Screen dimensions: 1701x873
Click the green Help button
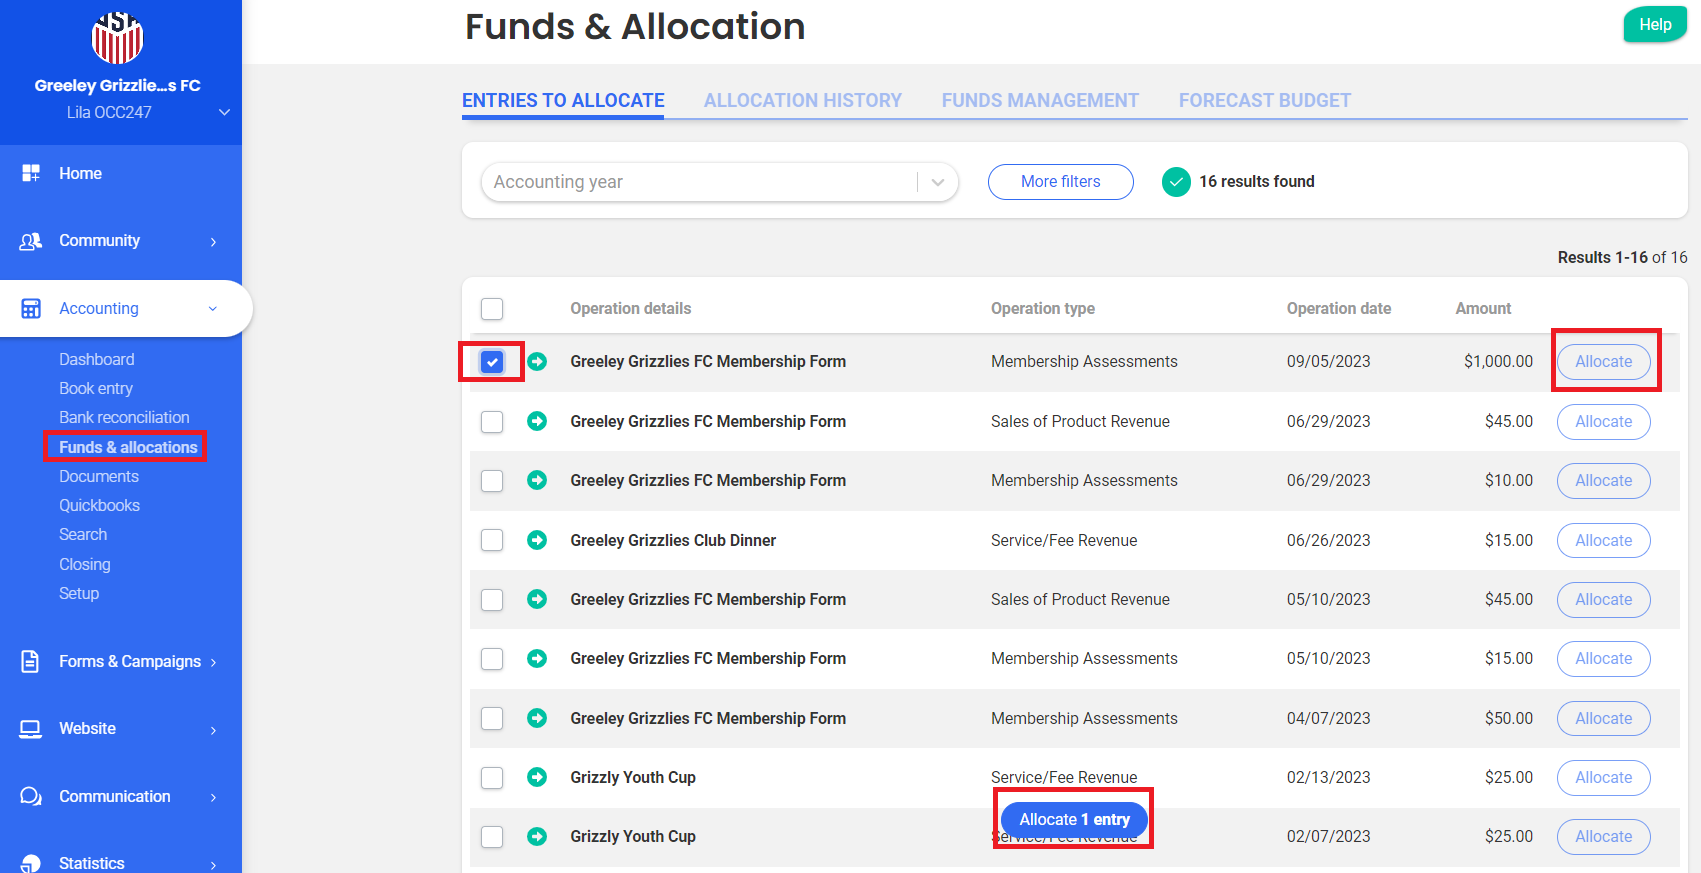1654,25
